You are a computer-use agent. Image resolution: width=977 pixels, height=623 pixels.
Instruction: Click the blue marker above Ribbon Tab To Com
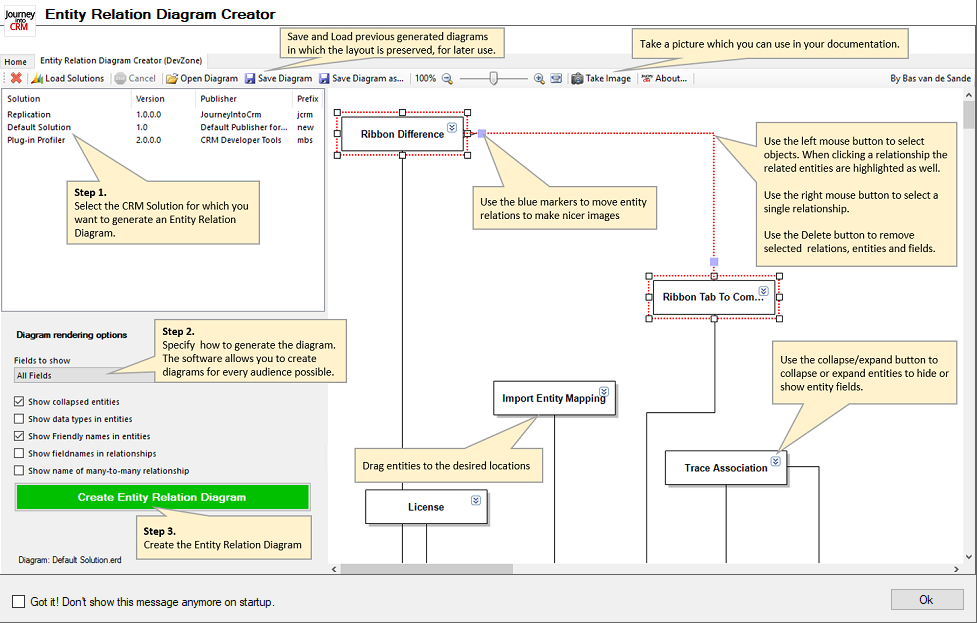pos(714,262)
